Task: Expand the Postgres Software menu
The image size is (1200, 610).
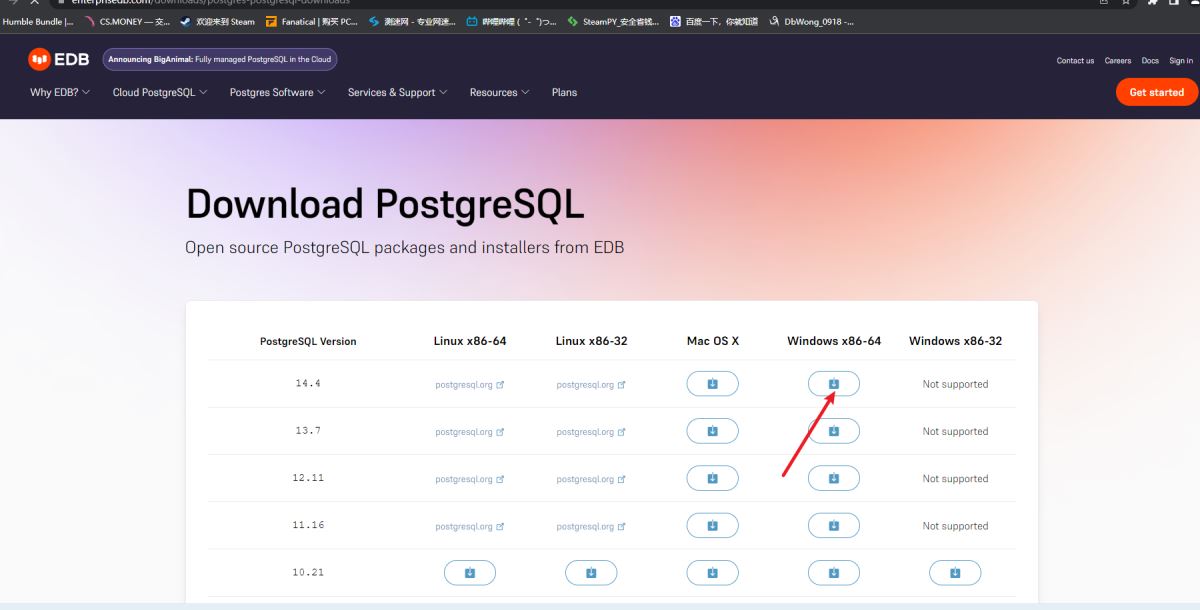Action: [278, 92]
